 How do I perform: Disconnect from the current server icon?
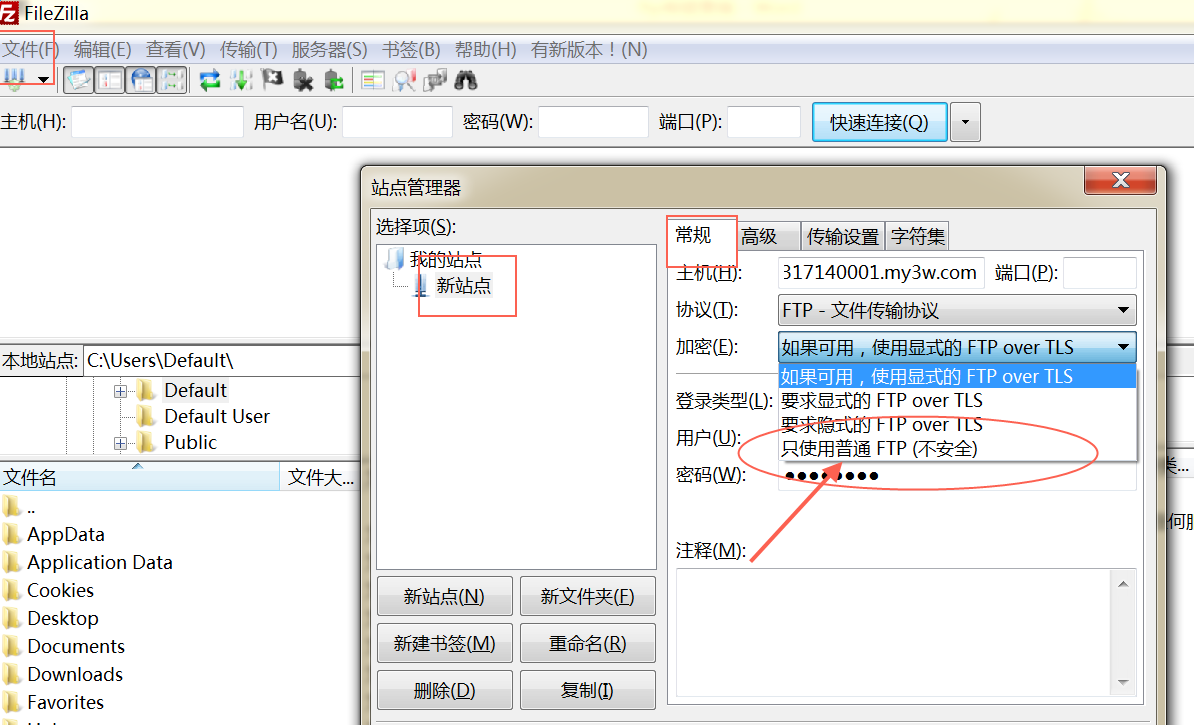click(x=303, y=80)
